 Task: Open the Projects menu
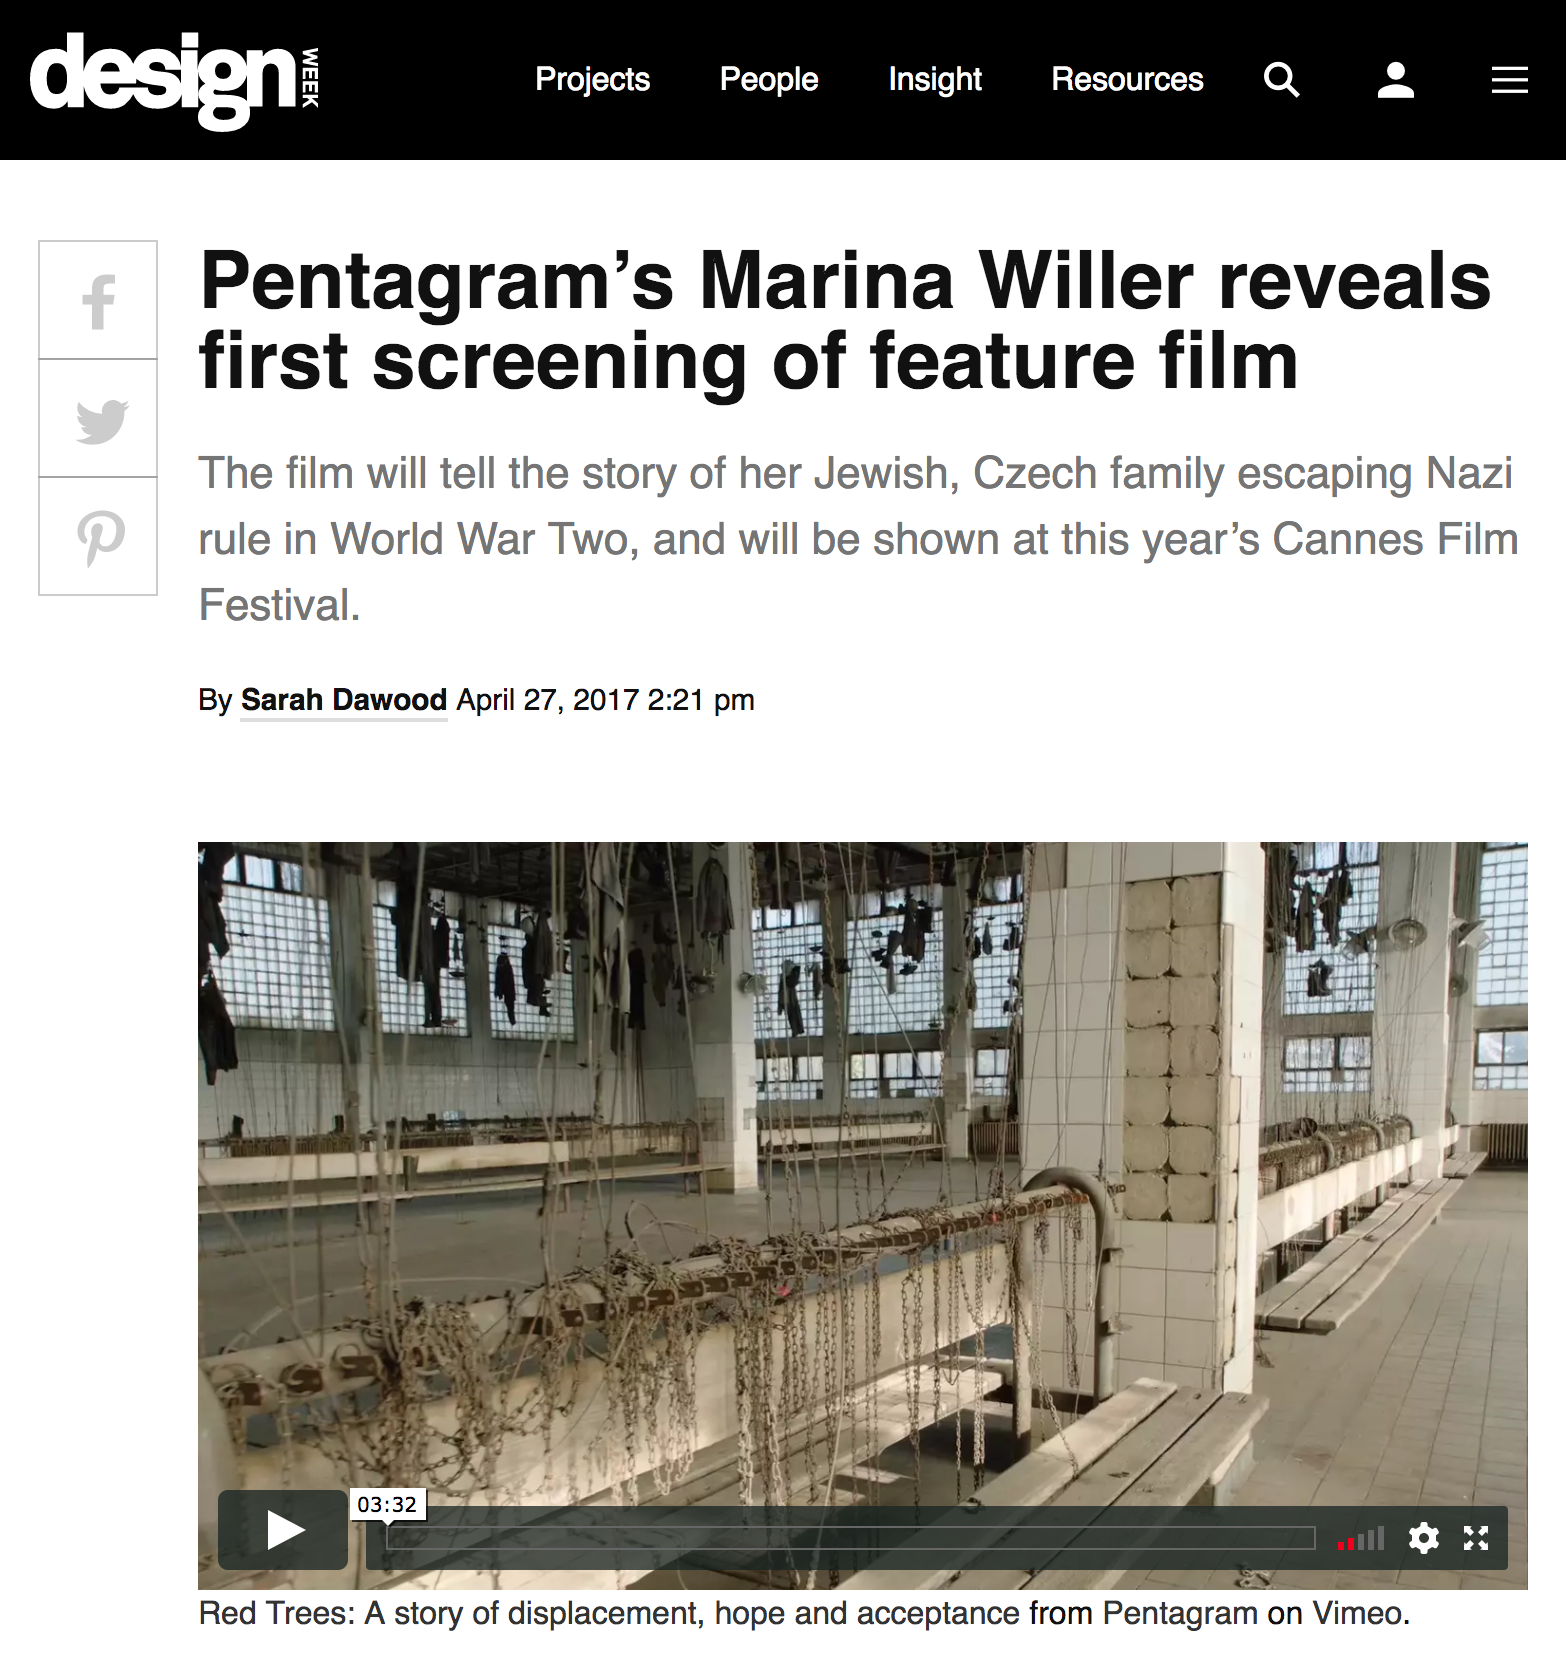pyautogui.click(x=592, y=80)
